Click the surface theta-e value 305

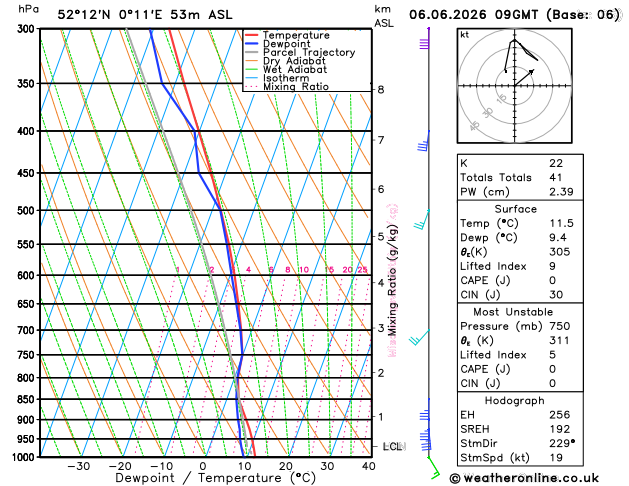(560, 252)
